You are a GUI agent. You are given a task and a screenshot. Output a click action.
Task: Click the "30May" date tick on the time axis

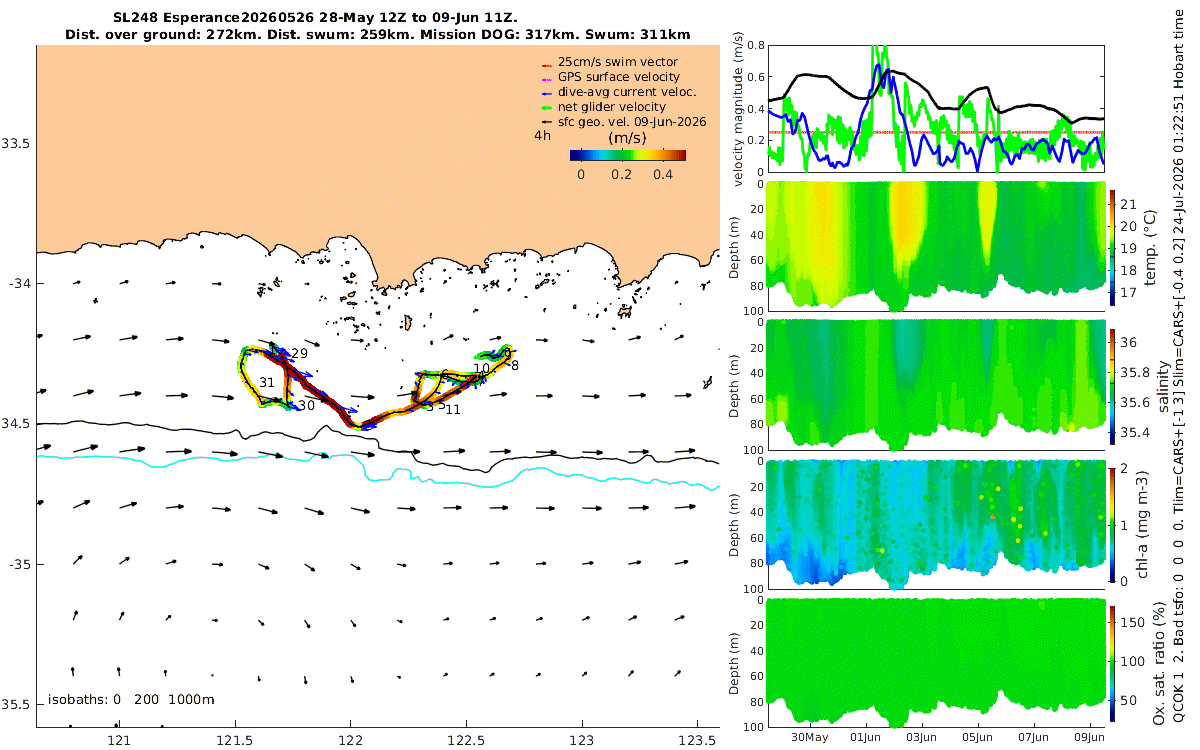point(810,738)
